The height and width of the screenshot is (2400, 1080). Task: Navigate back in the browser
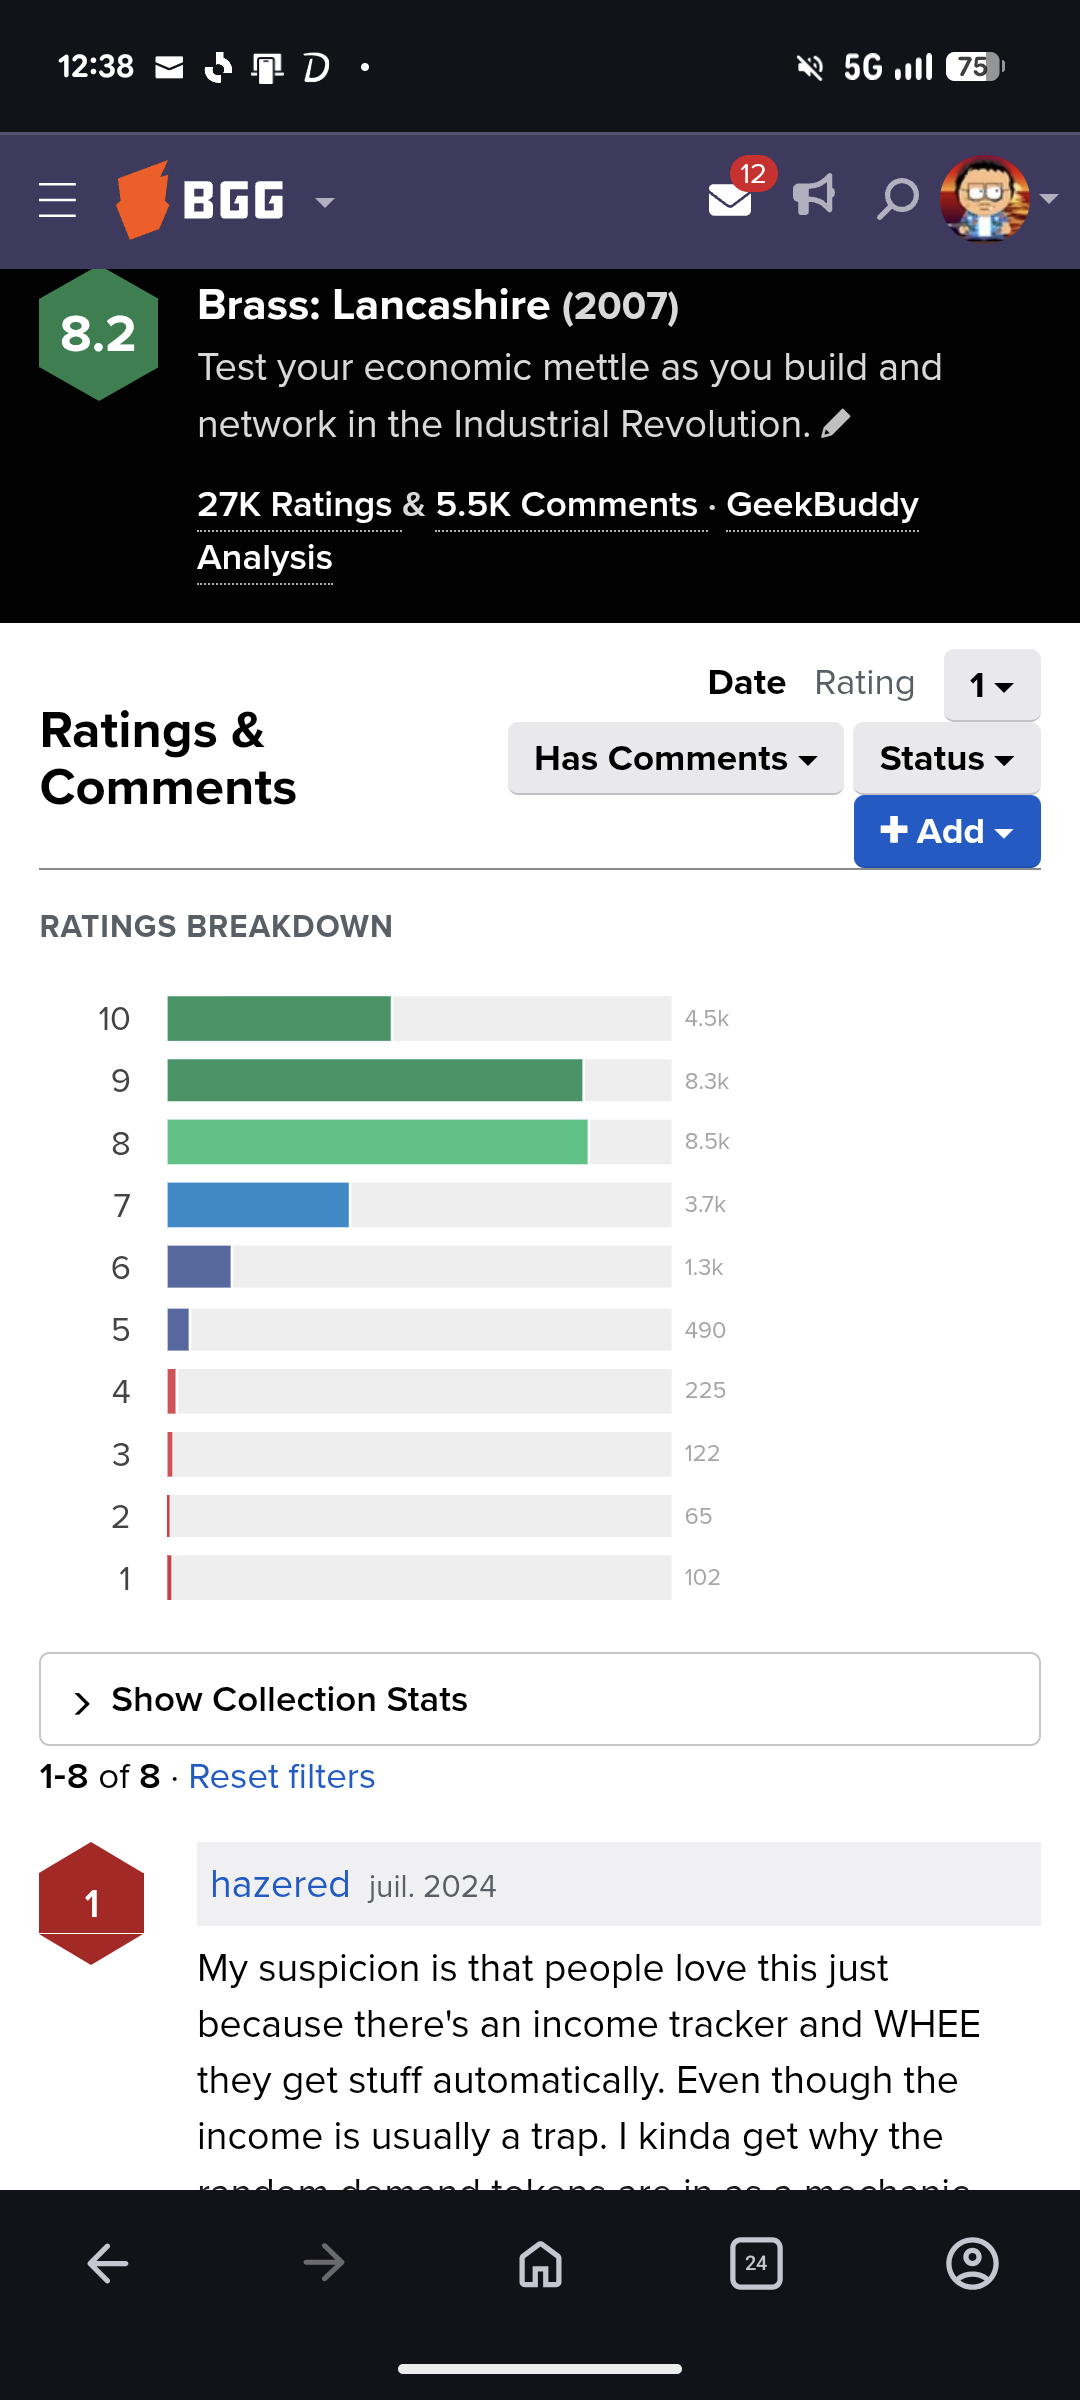point(108,2263)
